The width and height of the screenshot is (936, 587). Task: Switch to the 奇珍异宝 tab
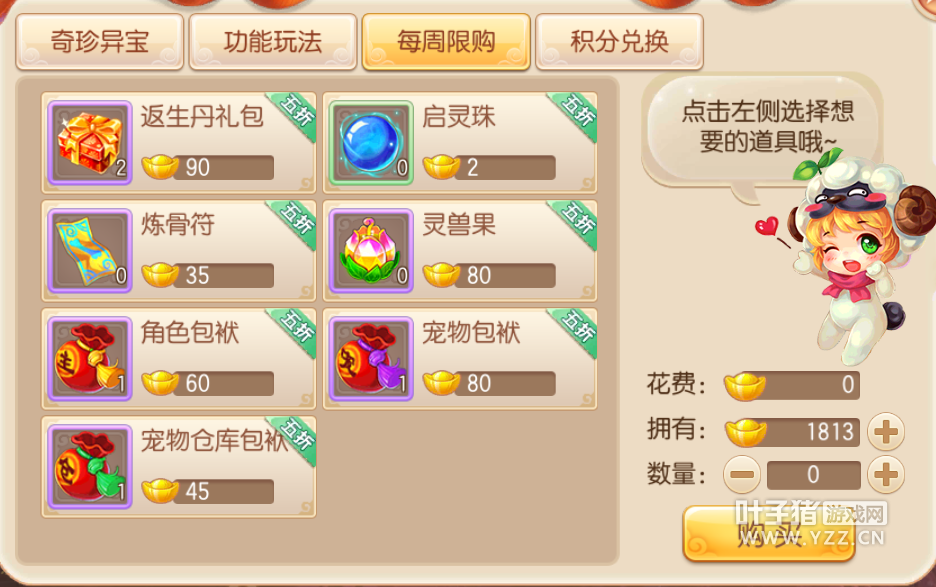click(100, 42)
